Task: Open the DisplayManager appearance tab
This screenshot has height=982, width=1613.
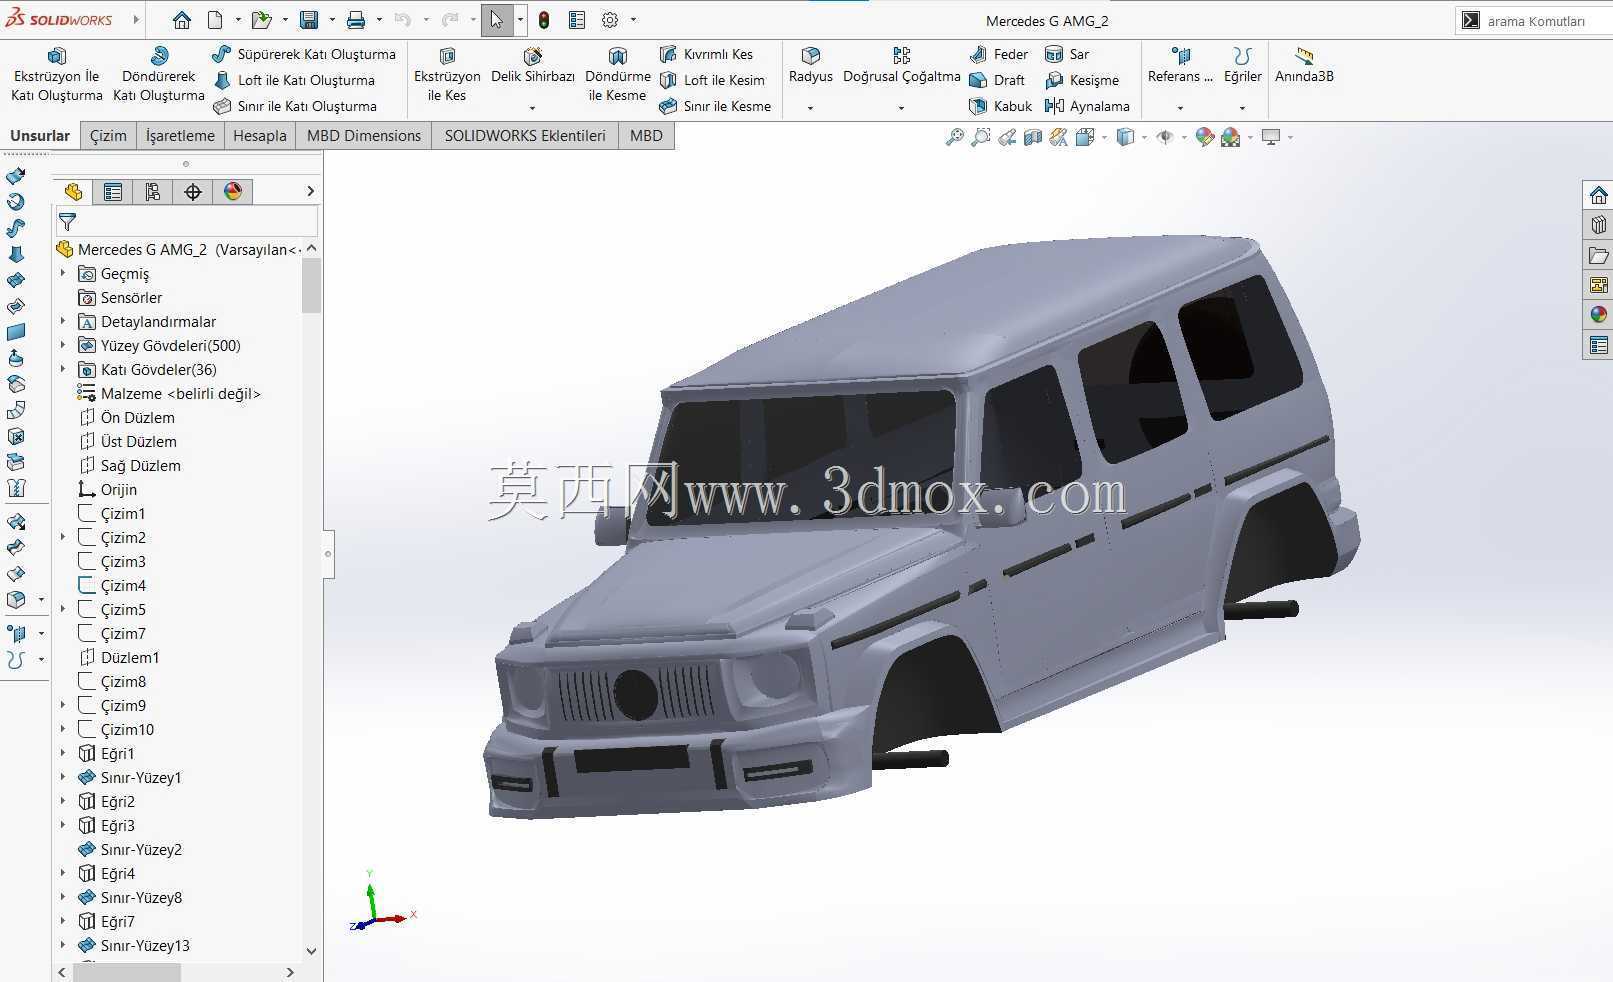Action: coord(233,192)
